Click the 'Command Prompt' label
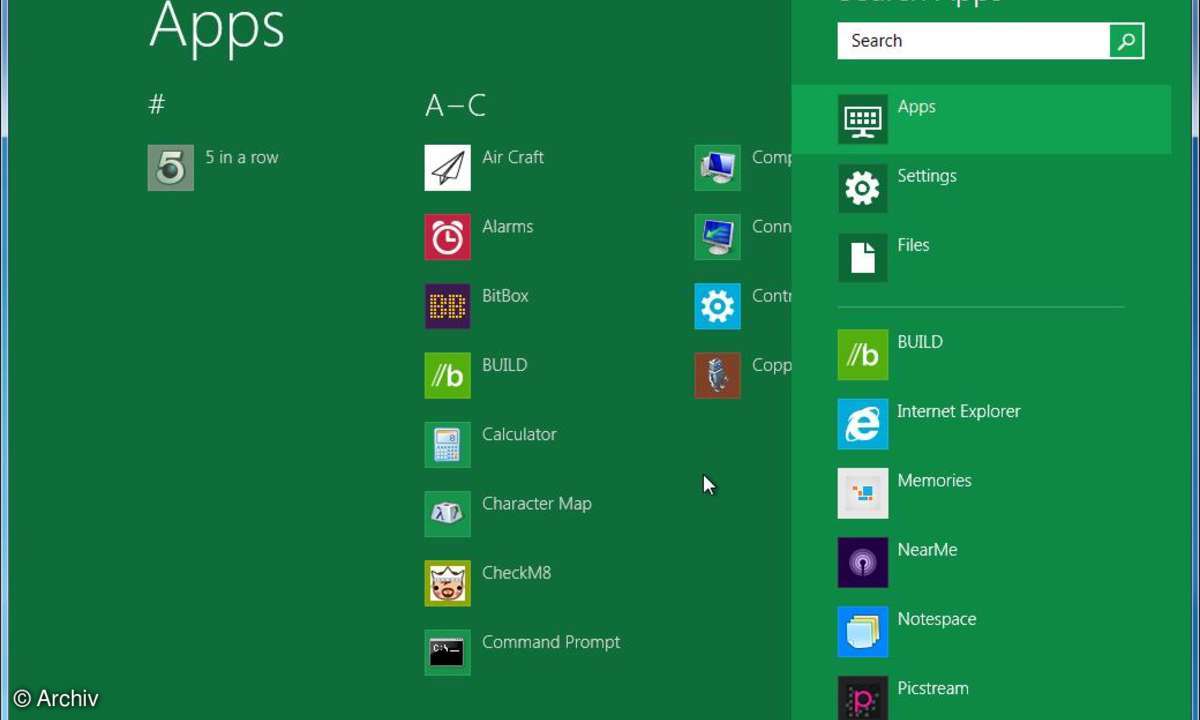This screenshot has width=1200, height=720. tap(551, 642)
